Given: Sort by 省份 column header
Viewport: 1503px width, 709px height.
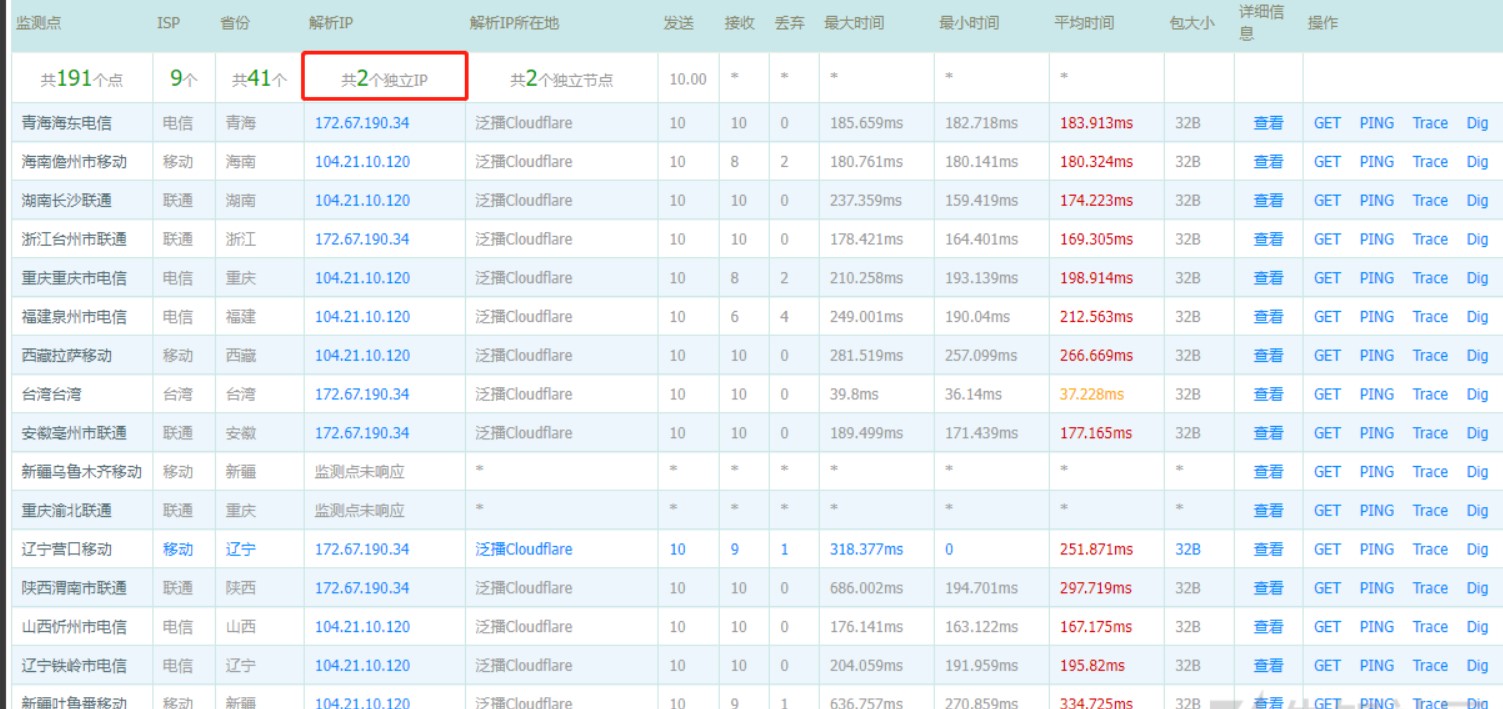Looking at the screenshot, I should point(235,23).
